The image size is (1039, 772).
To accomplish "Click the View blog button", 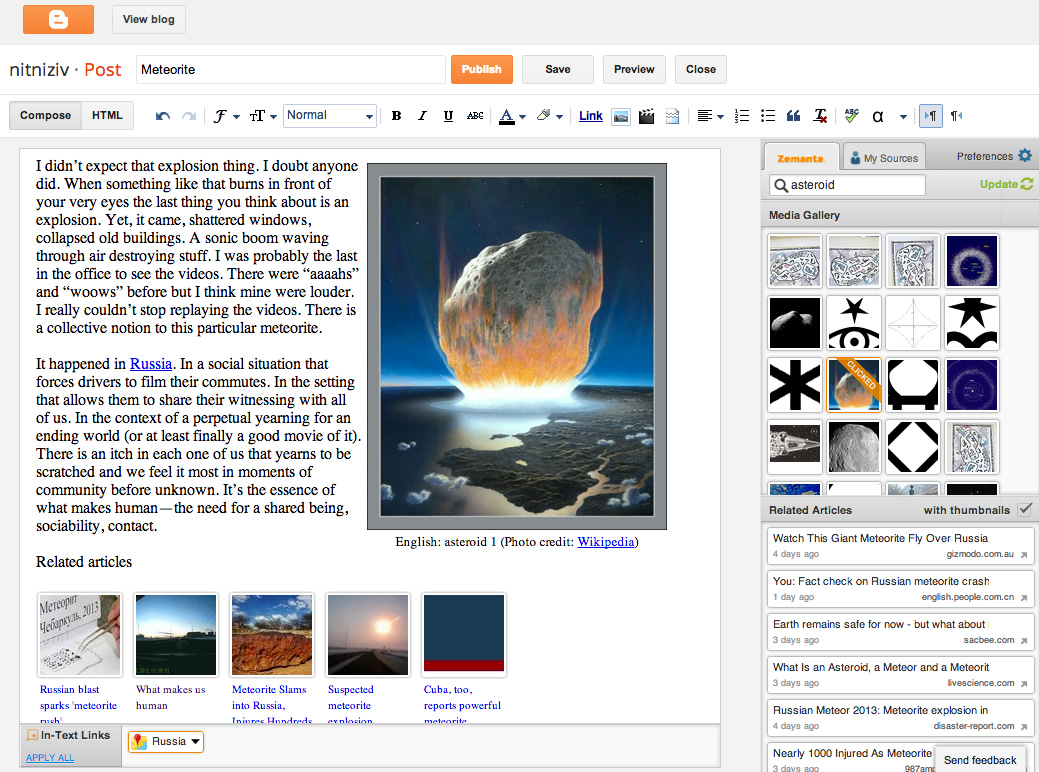I will tap(148, 19).
